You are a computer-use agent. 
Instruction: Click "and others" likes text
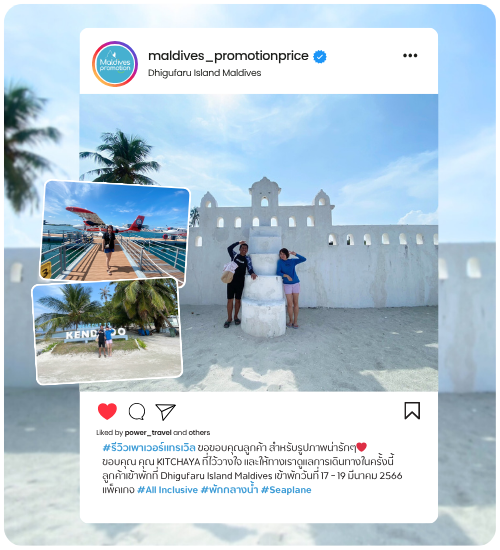click(192, 432)
